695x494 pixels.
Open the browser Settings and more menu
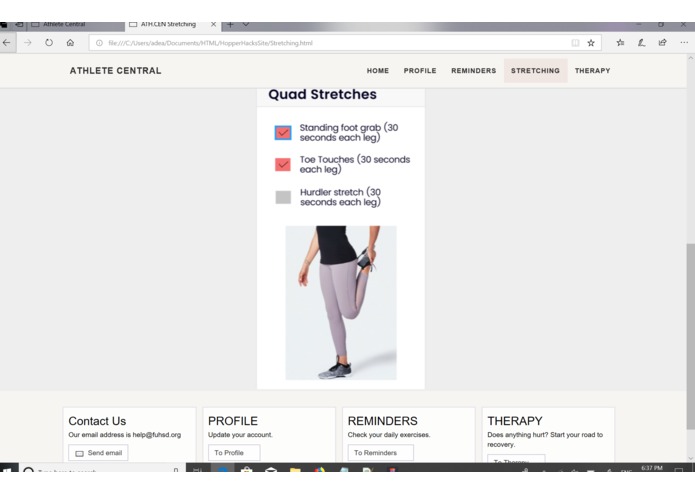click(x=684, y=43)
